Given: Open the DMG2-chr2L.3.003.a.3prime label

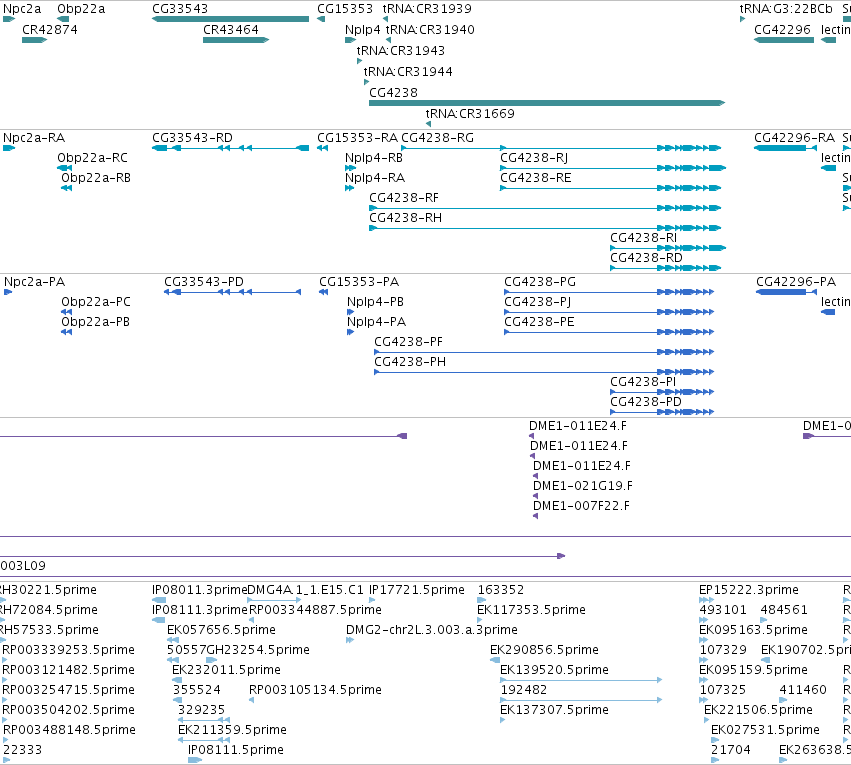Looking at the screenshot, I should pyautogui.click(x=432, y=630).
